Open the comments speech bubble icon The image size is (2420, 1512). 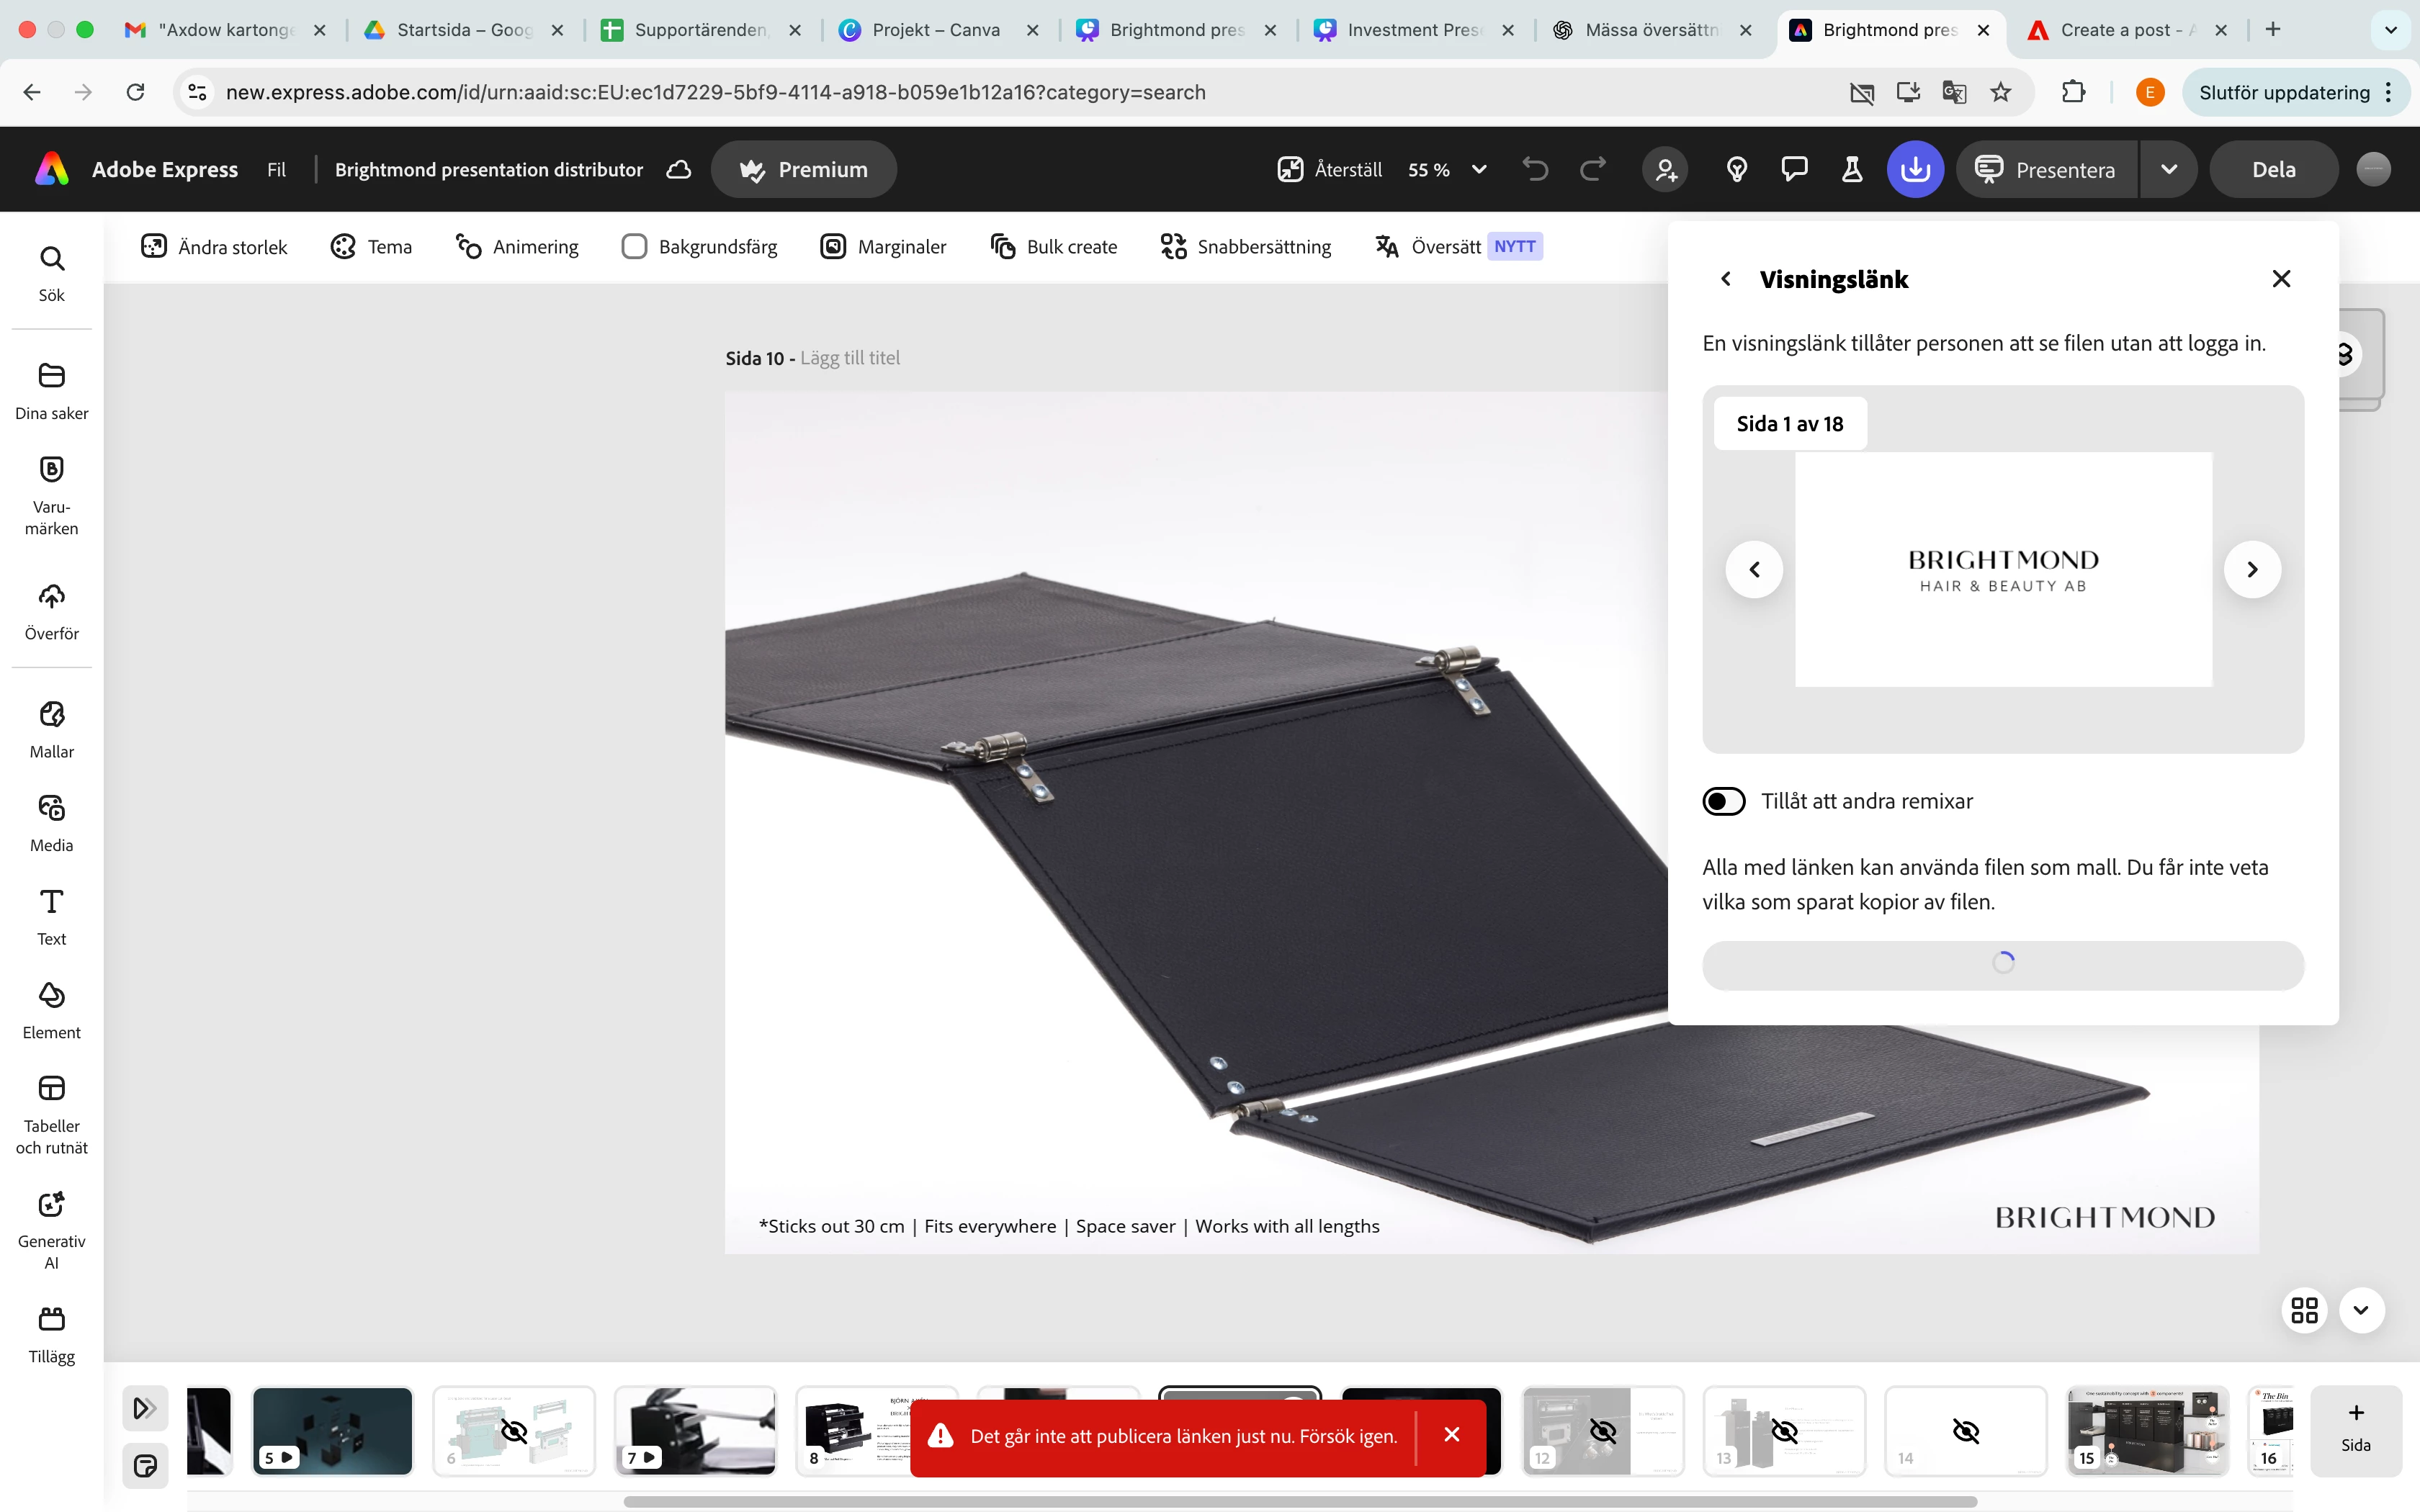(1794, 170)
